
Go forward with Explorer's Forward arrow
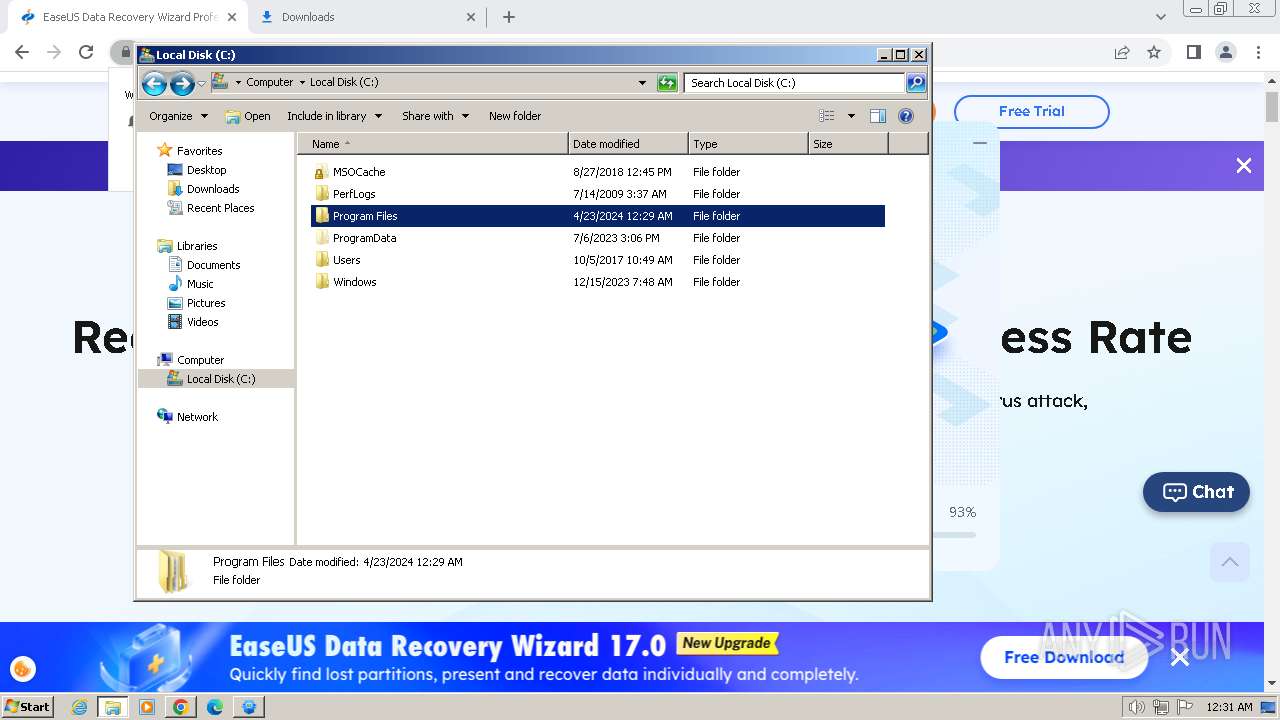coord(182,83)
